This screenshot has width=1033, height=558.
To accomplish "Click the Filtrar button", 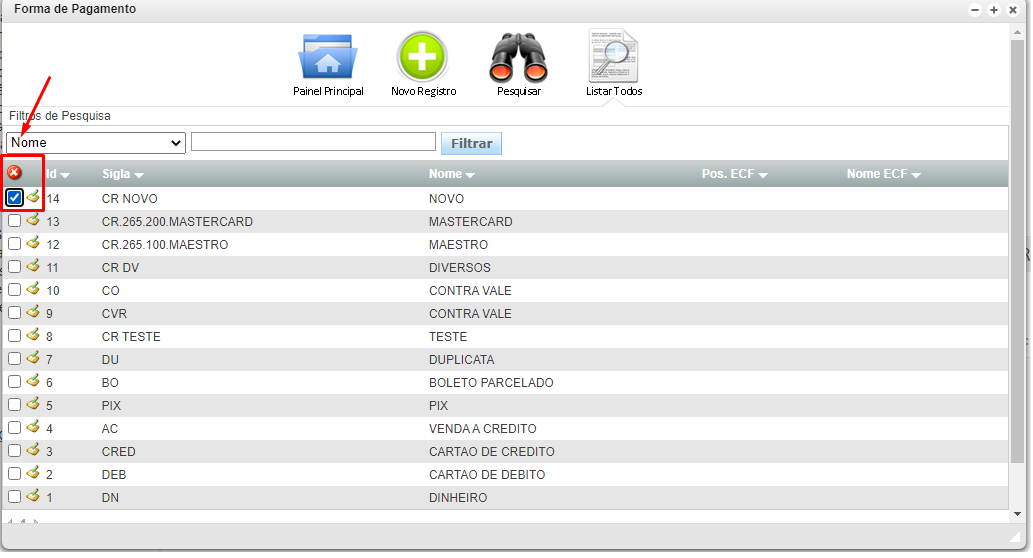I will [471, 144].
